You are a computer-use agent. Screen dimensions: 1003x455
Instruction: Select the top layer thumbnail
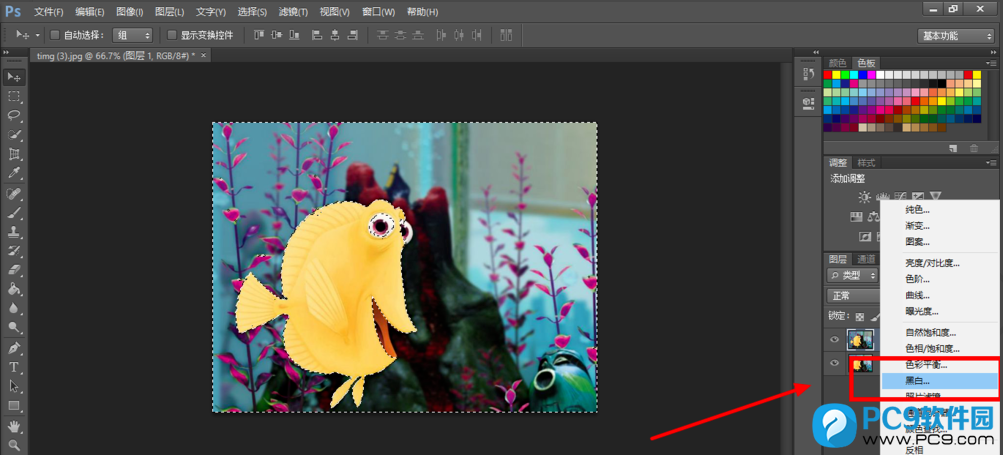tap(860, 339)
